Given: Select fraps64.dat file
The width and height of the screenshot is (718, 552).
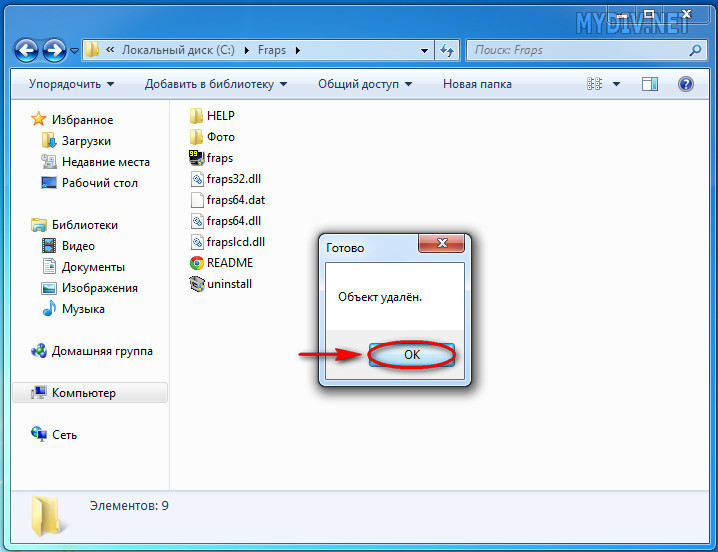Looking at the screenshot, I should [x=227, y=200].
